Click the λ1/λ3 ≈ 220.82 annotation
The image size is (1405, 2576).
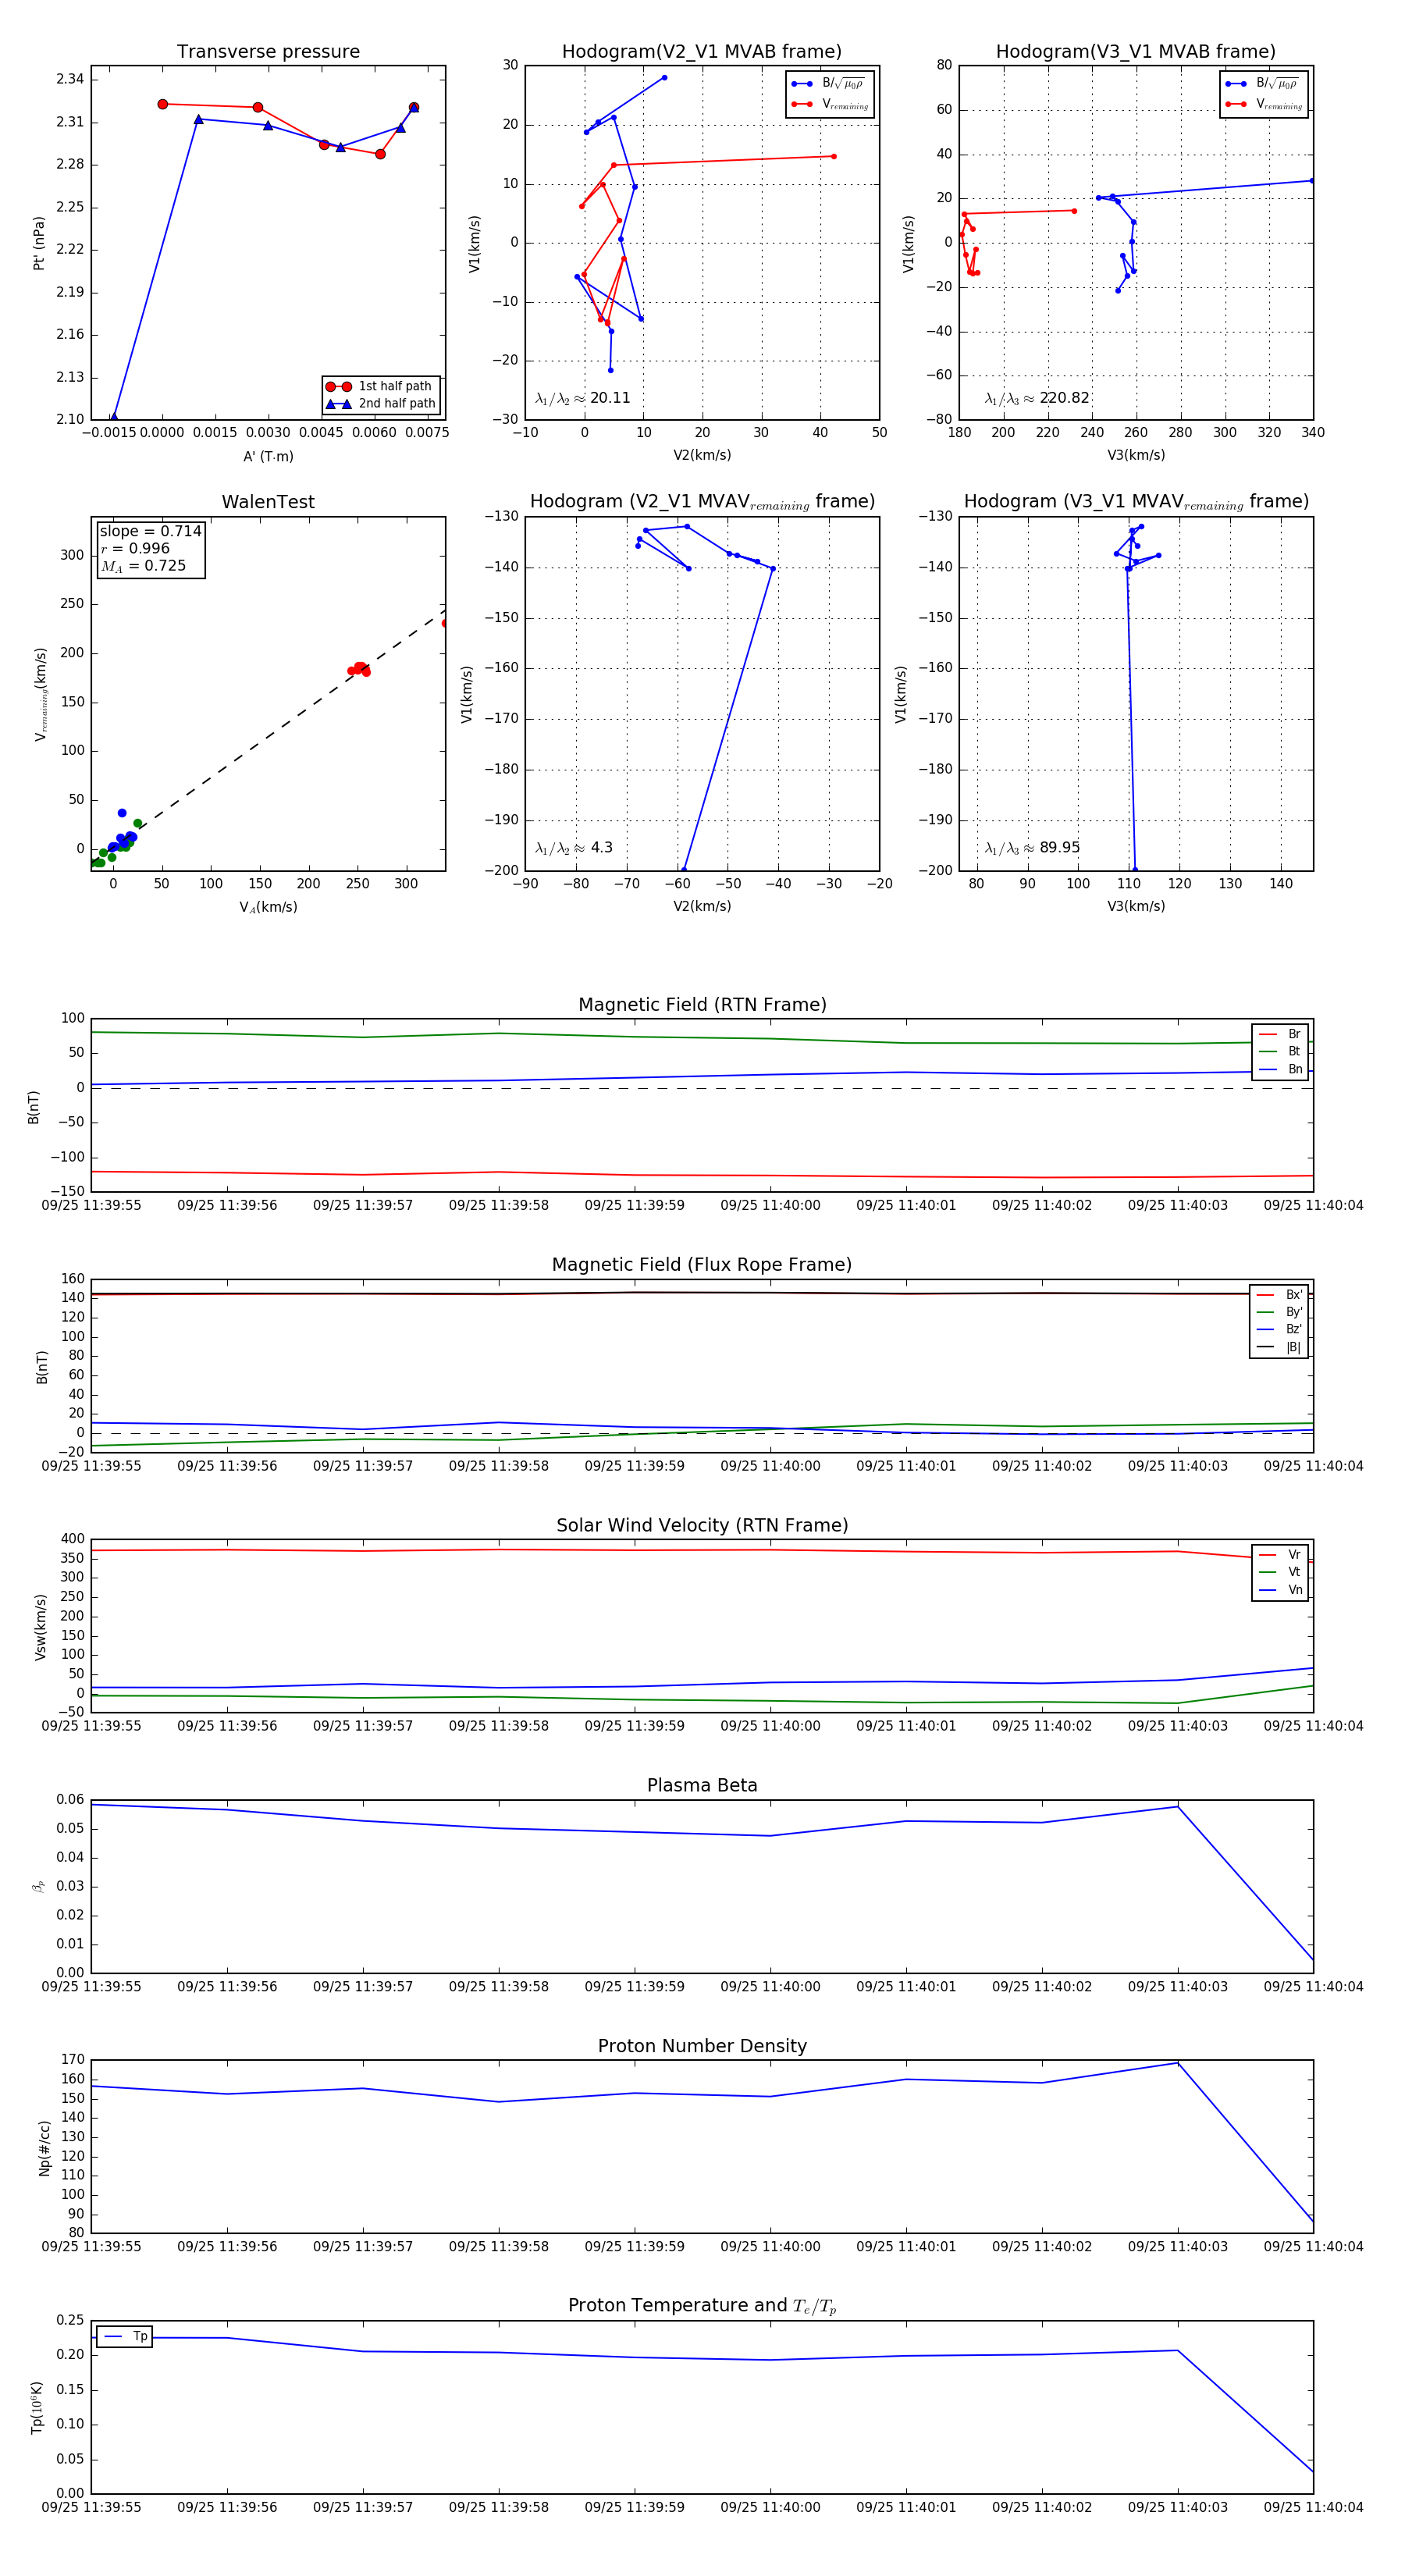point(1036,398)
